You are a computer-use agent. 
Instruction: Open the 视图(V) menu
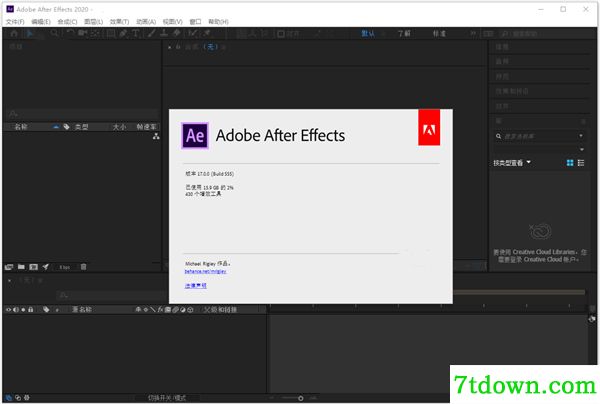(x=173, y=22)
